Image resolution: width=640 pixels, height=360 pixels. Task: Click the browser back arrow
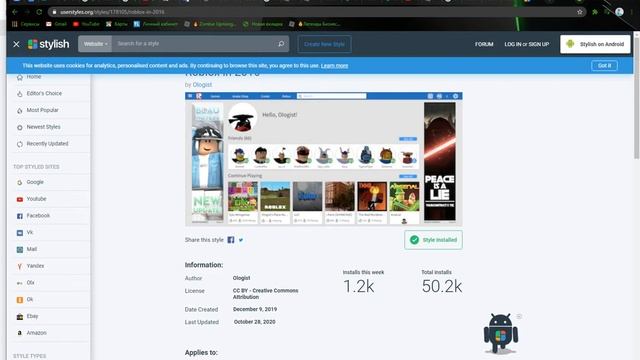tap(15, 12)
